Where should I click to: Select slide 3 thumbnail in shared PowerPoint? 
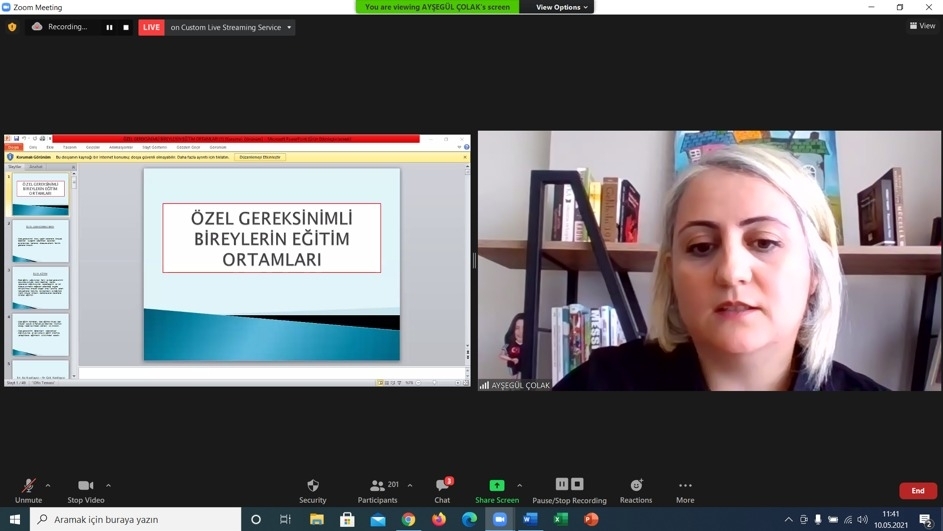pyautogui.click(x=40, y=288)
